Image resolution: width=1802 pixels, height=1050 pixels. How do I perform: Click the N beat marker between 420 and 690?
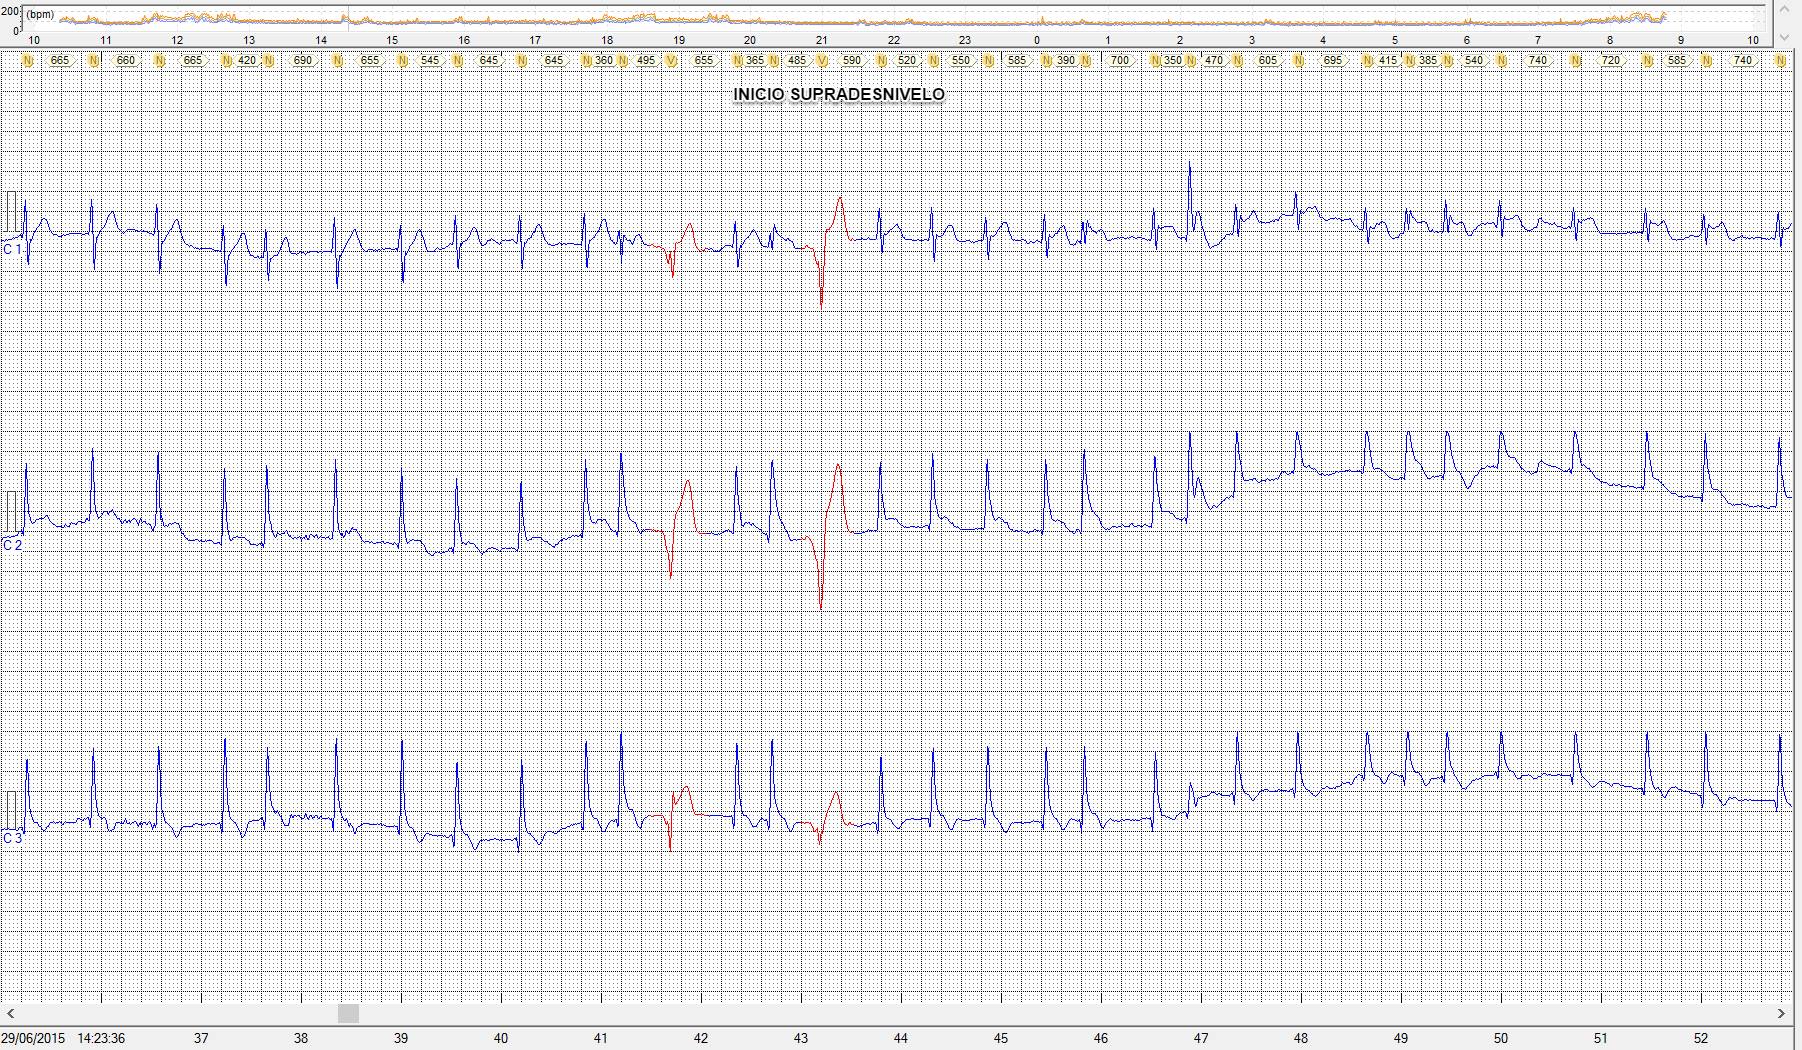(x=268, y=60)
